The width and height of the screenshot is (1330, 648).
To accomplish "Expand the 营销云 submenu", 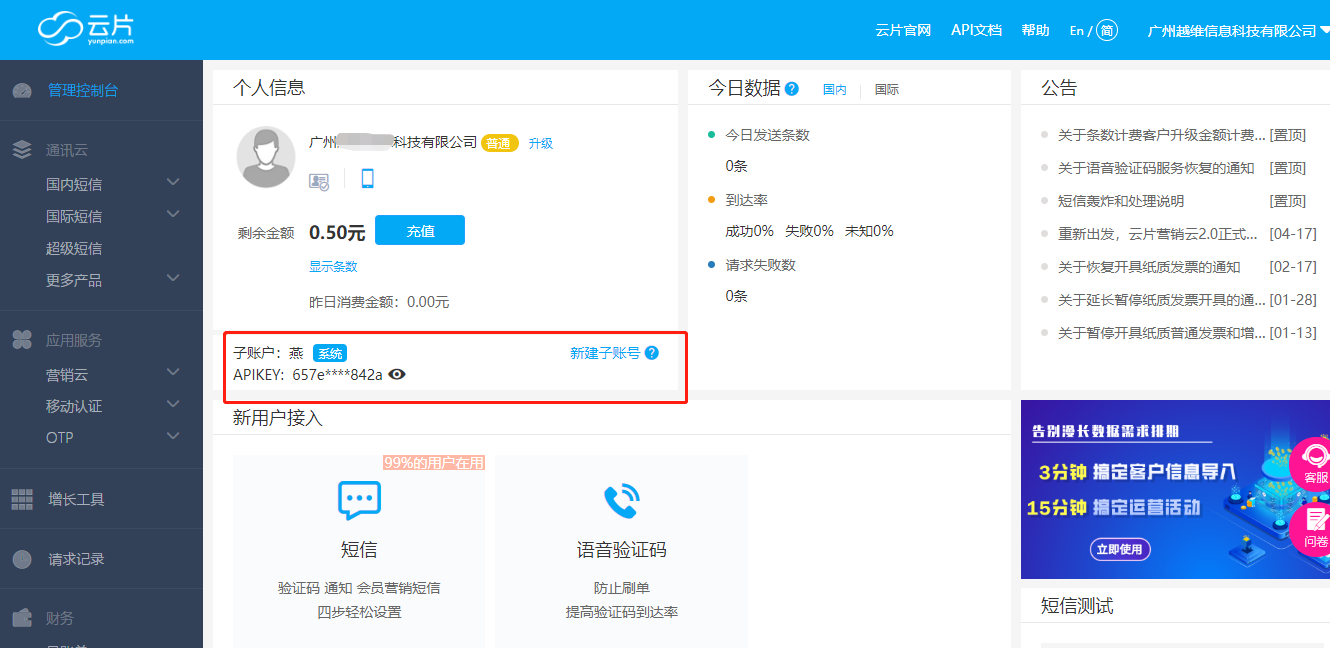I will (173, 372).
